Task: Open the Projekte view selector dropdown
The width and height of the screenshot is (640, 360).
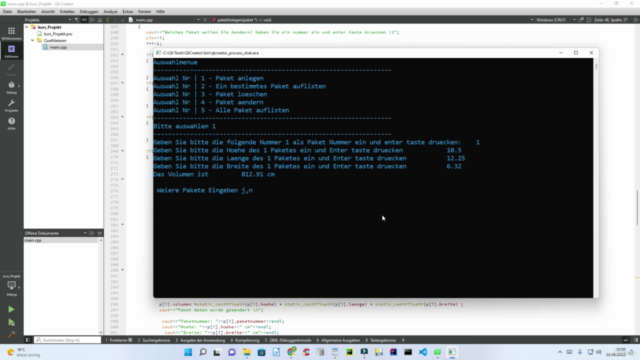Action: click(x=48, y=20)
